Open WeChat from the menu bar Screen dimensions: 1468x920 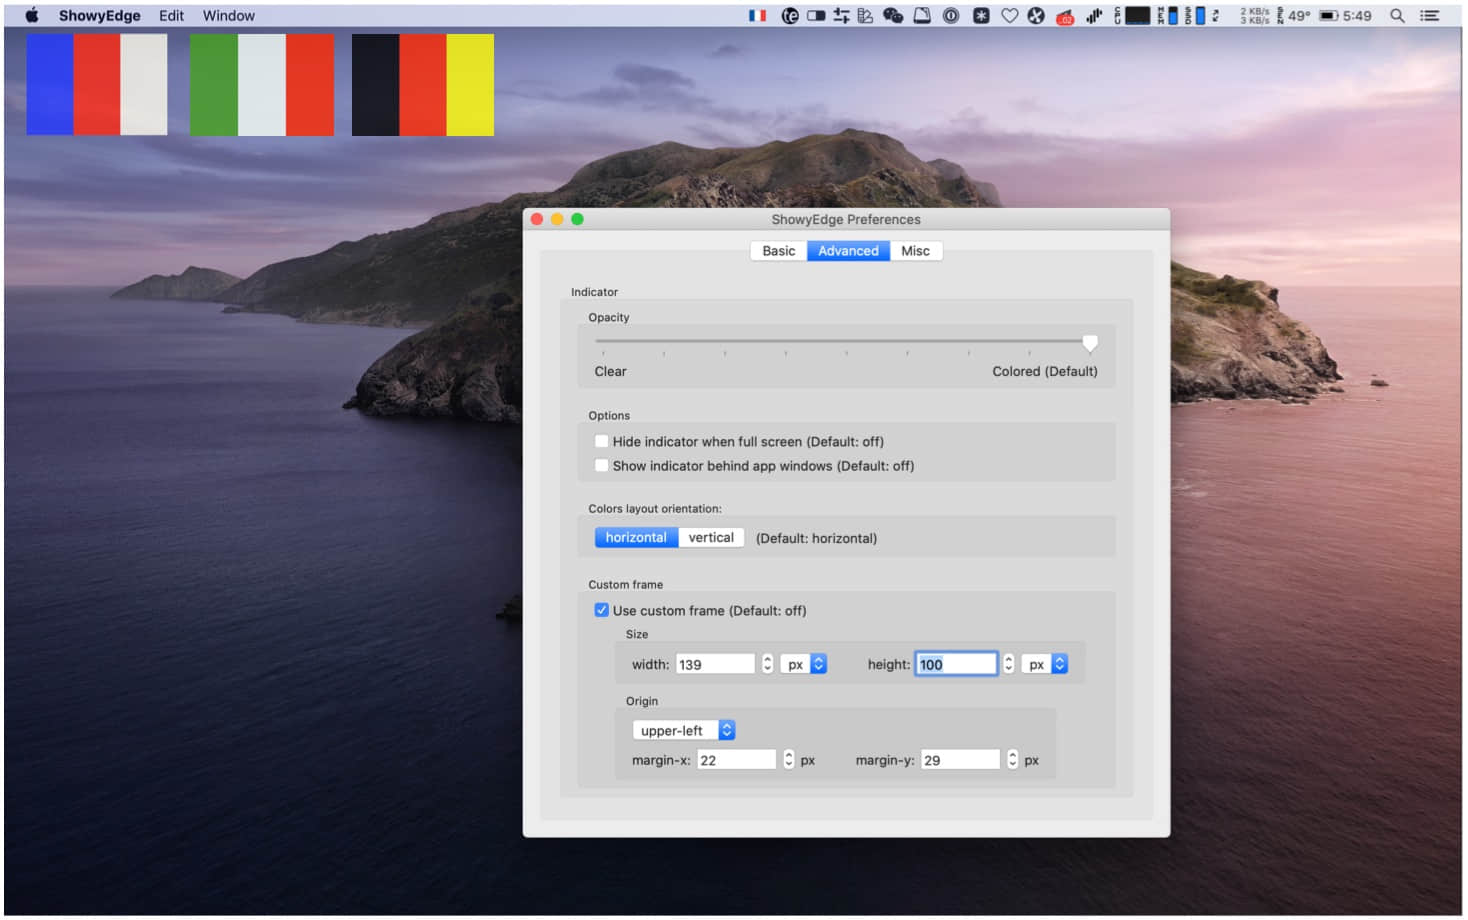click(893, 16)
